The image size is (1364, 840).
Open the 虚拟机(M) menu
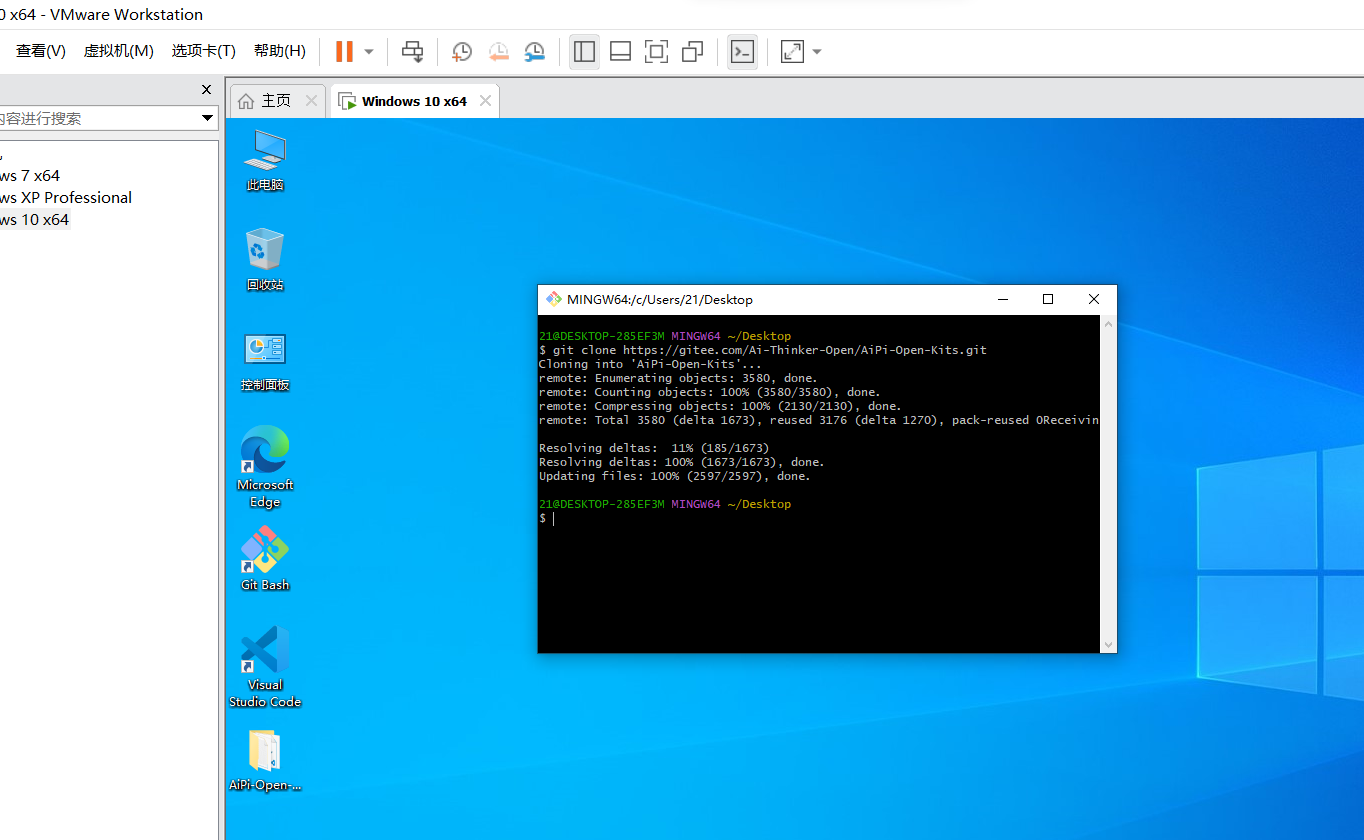click(x=118, y=51)
